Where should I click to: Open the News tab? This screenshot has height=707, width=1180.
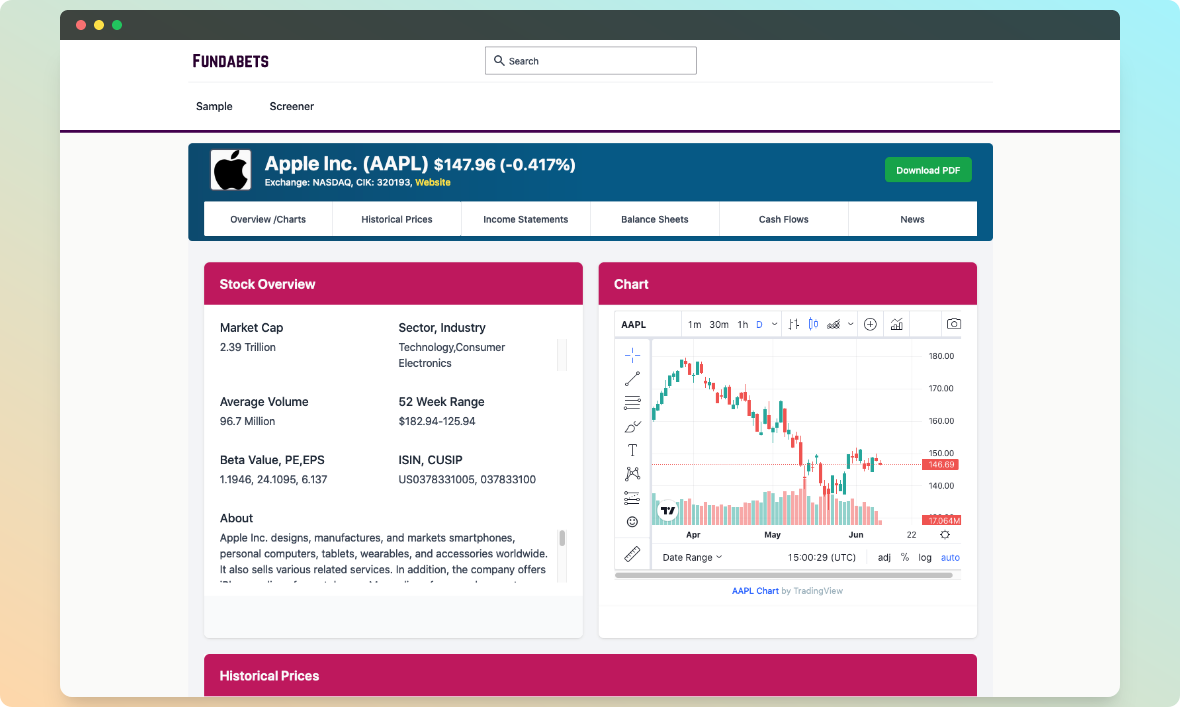[912, 219]
